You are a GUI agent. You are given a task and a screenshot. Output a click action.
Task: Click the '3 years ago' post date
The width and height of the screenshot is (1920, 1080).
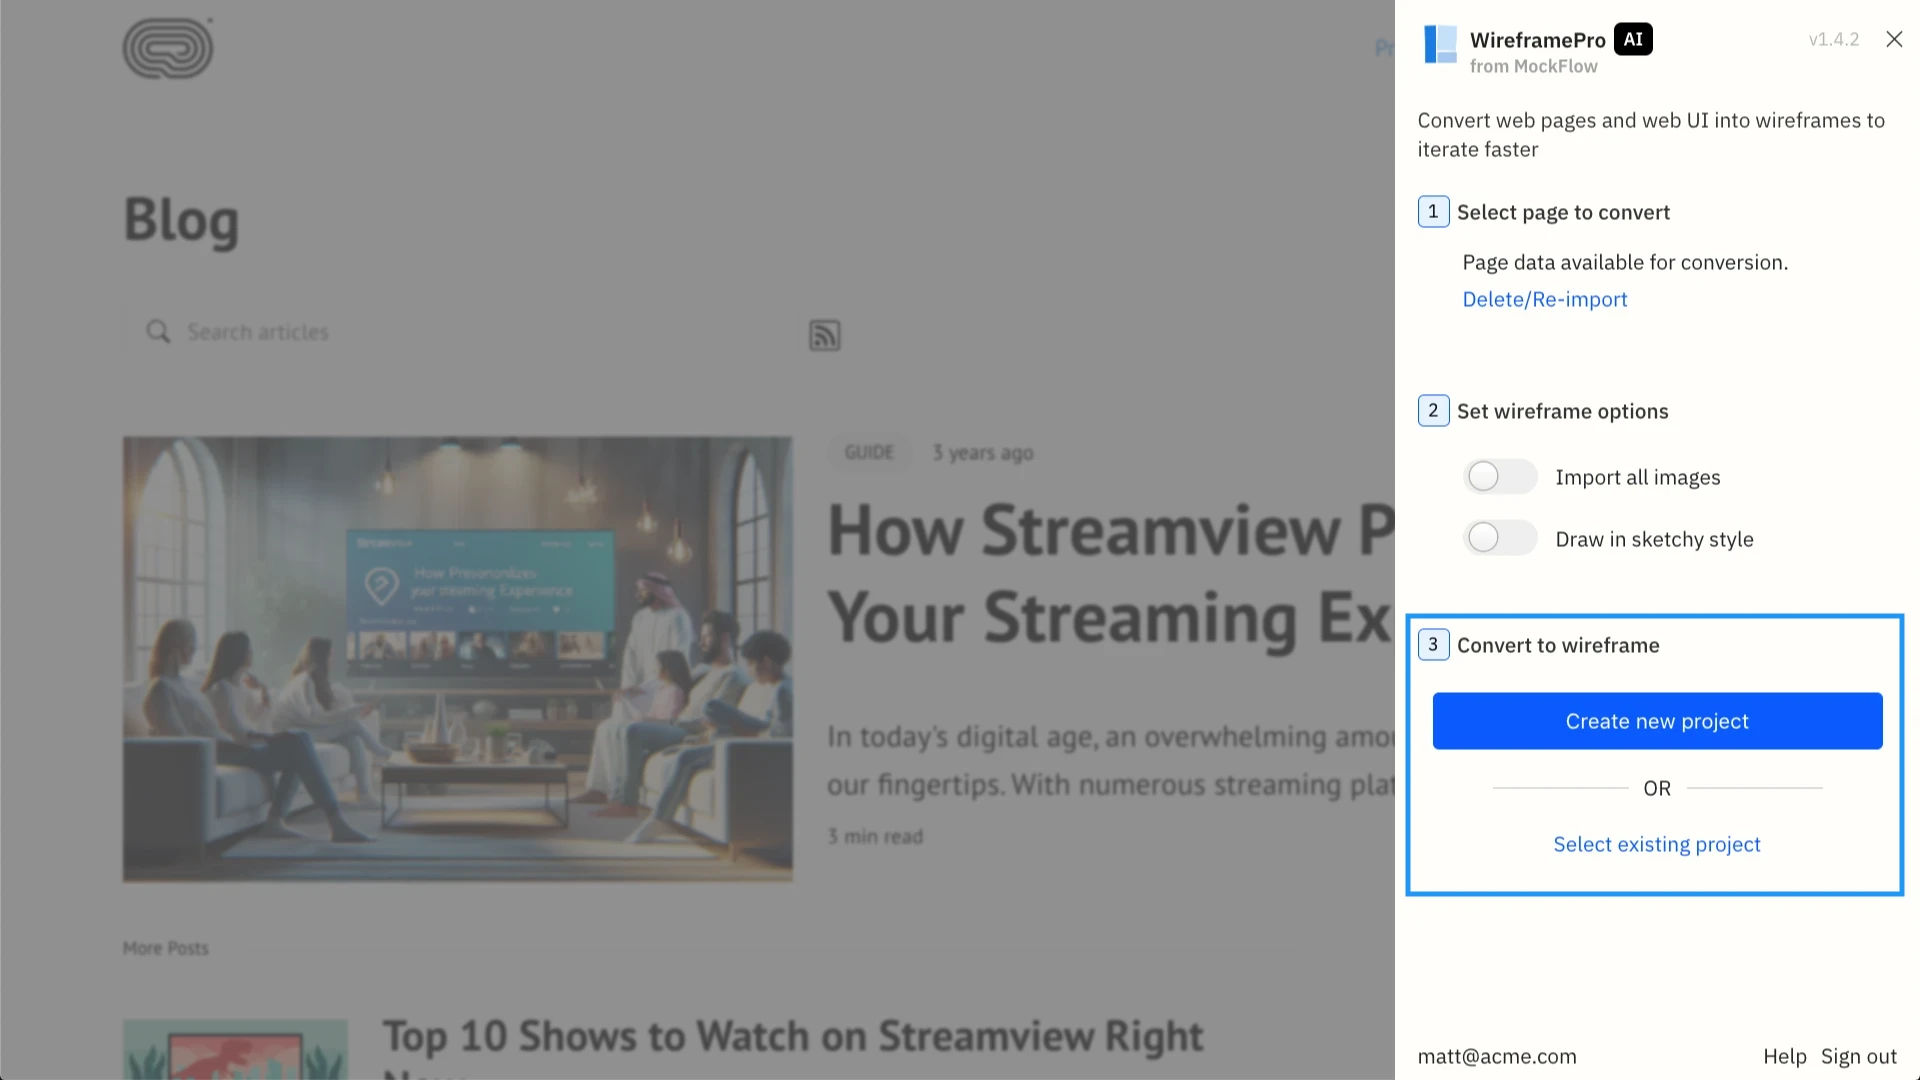coord(983,453)
